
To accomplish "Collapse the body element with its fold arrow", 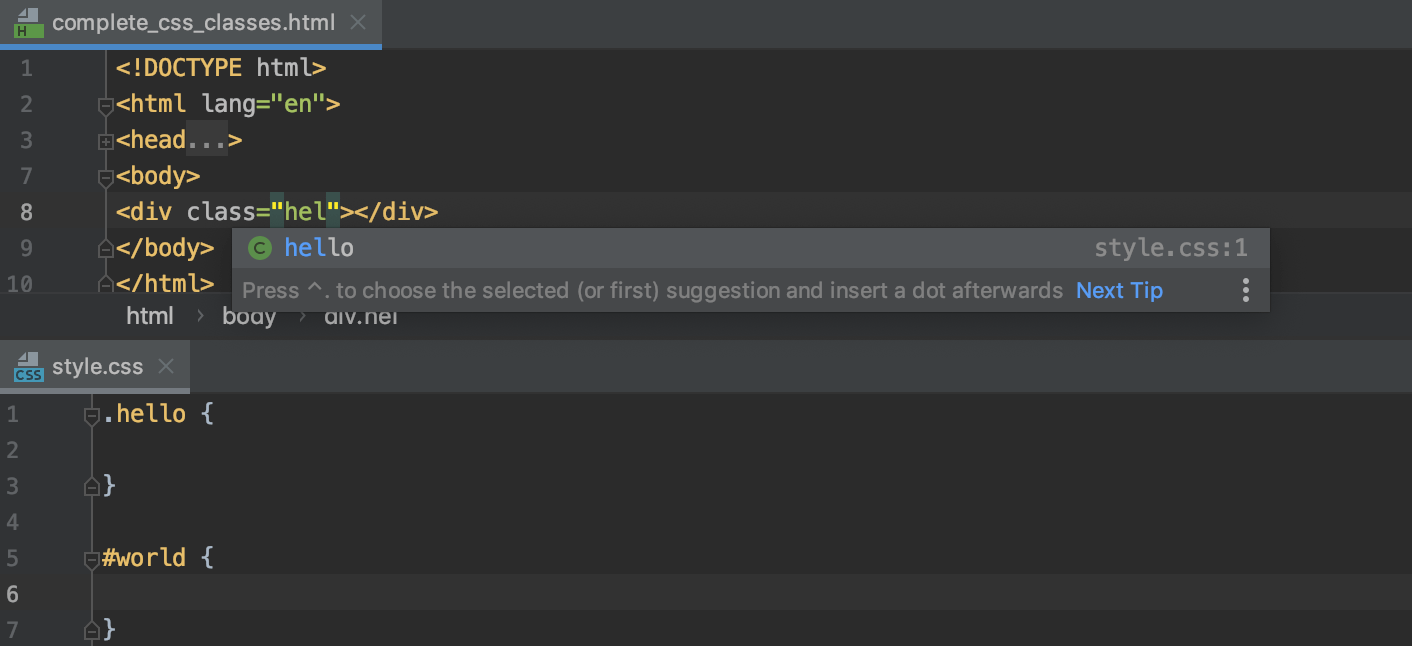I will [106, 176].
